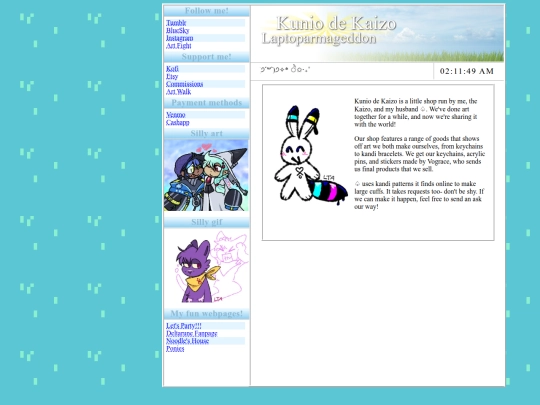The image size is (540, 405).
Task: Click the paragraph about kandi patterns
Action: tap(419, 195)
